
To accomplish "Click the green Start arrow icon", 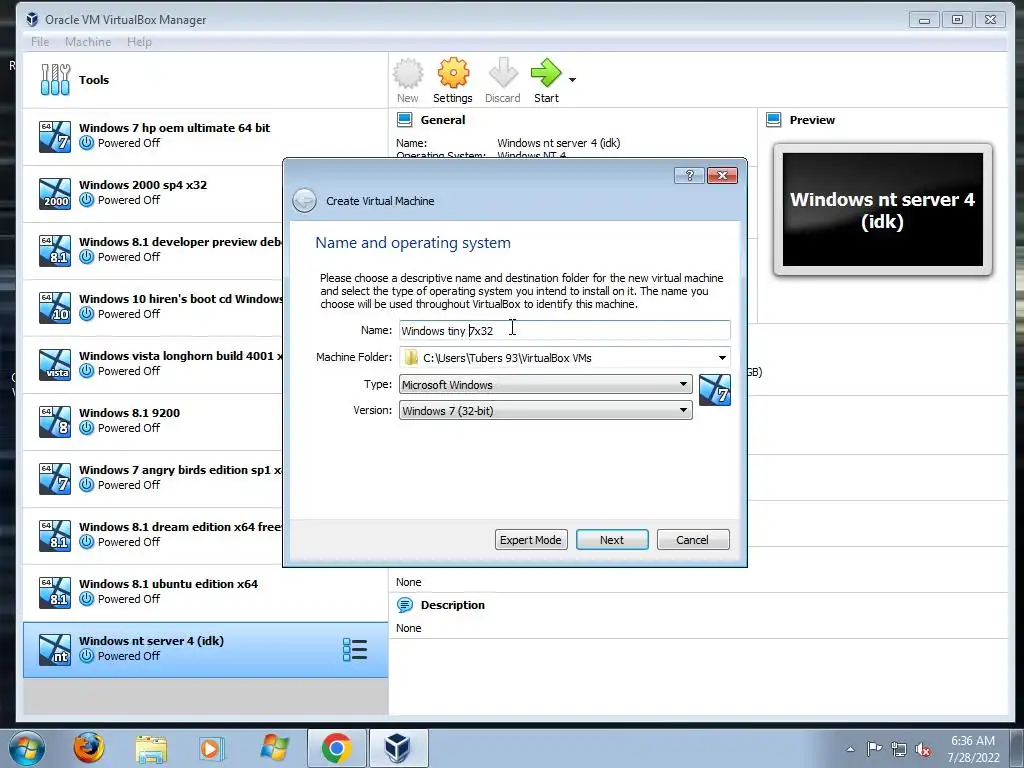I will tap(546, 73).
